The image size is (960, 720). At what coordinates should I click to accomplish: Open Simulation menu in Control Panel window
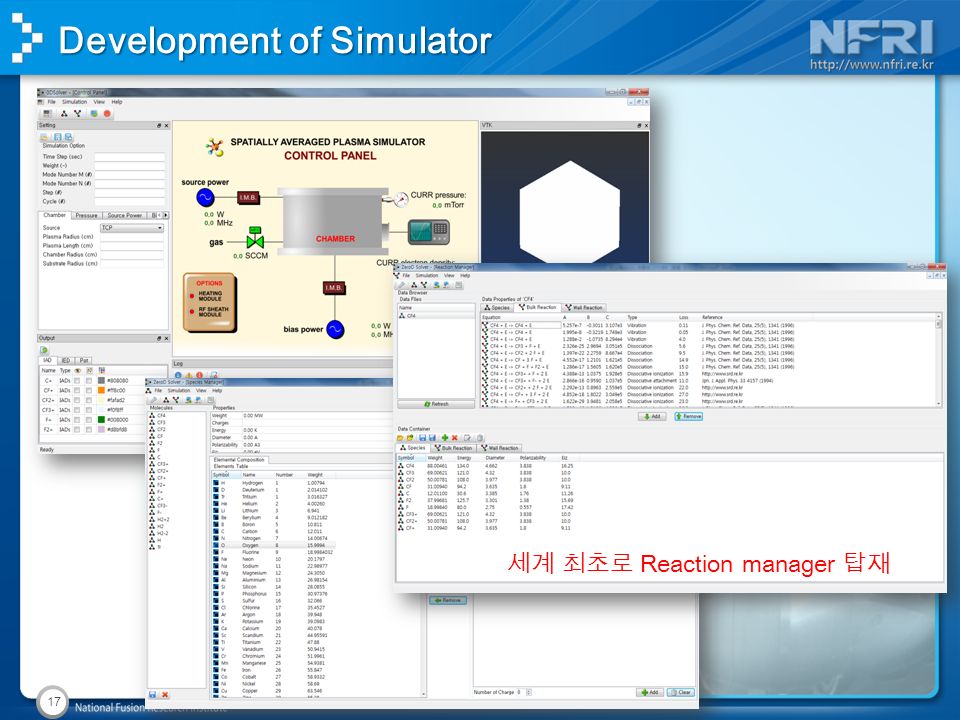tap(74, 102)
